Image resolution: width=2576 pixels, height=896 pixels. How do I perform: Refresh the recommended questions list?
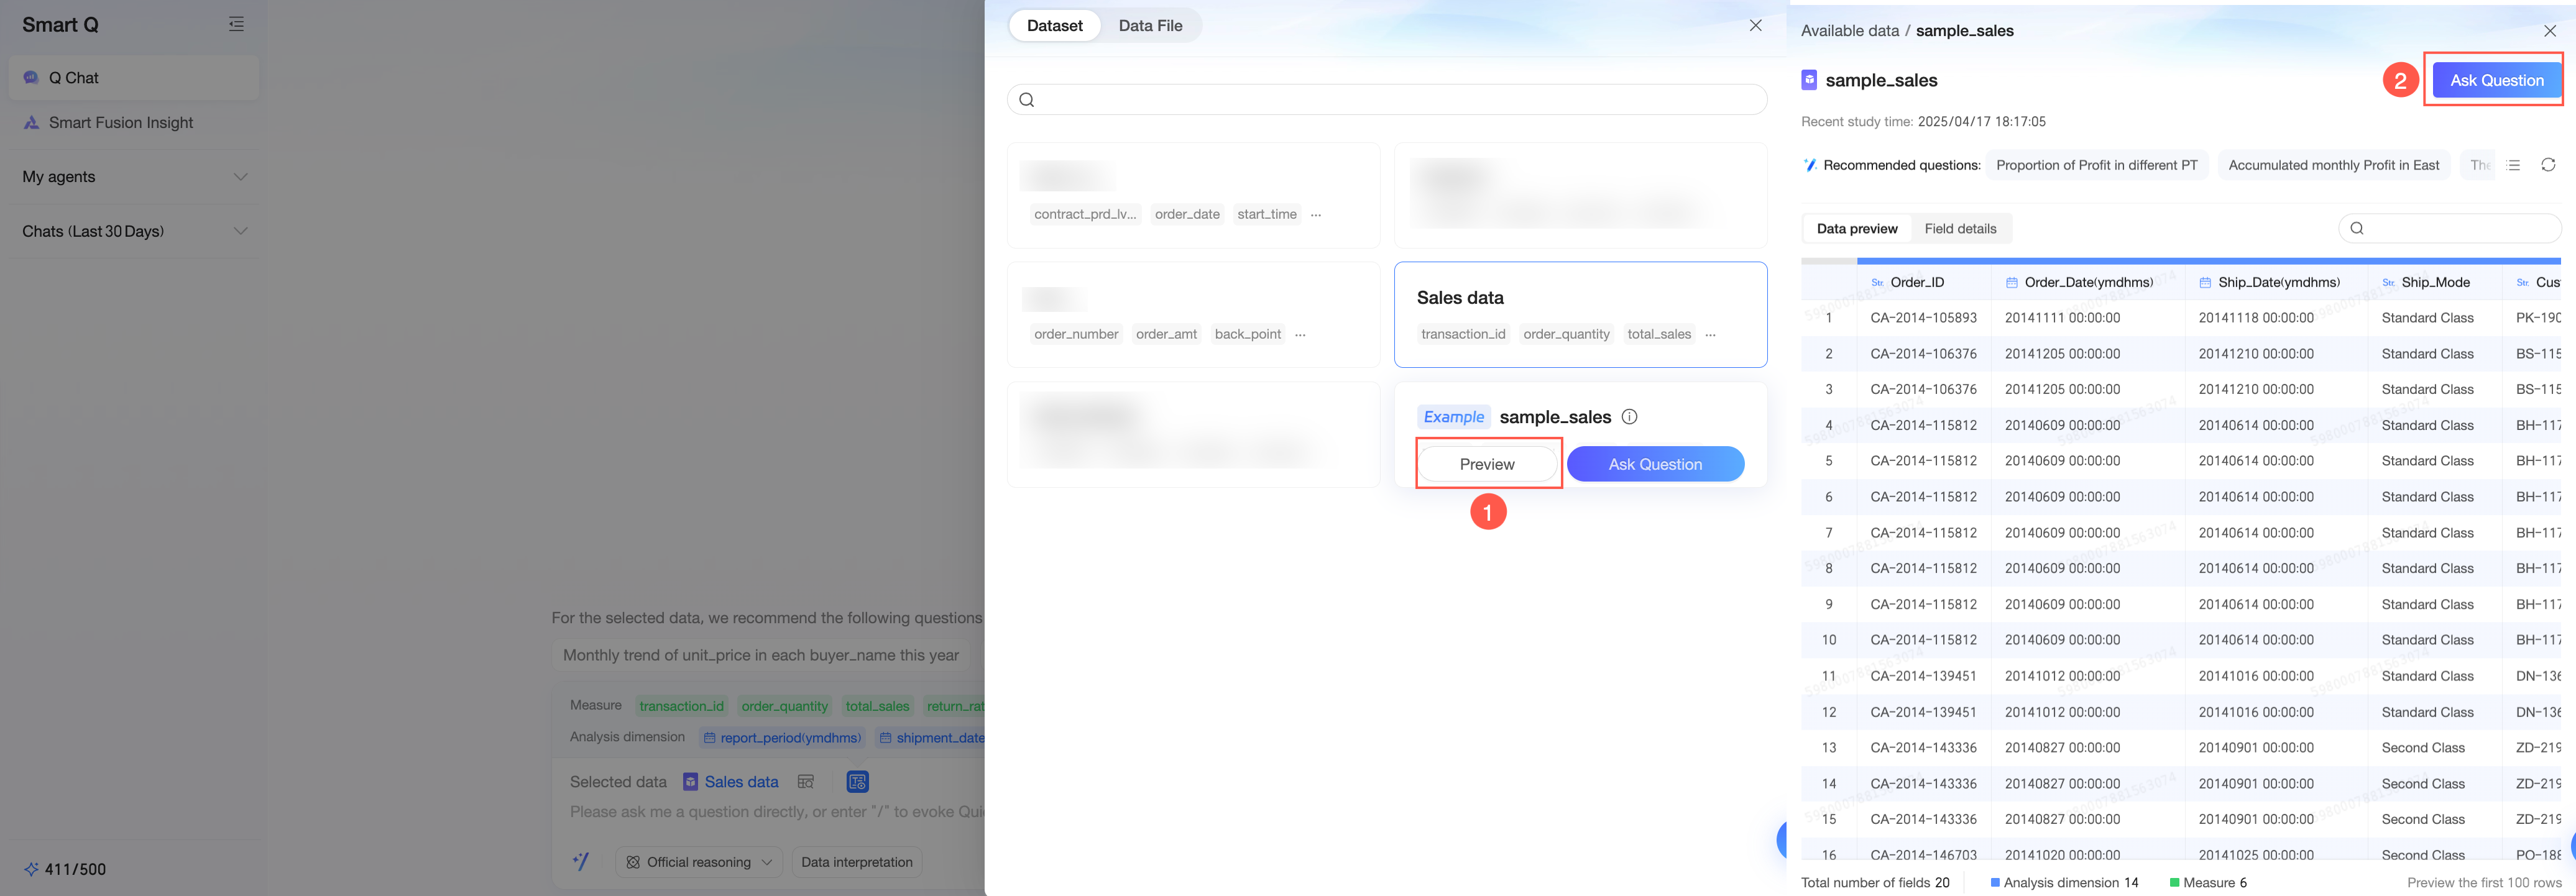[2547, 165]
